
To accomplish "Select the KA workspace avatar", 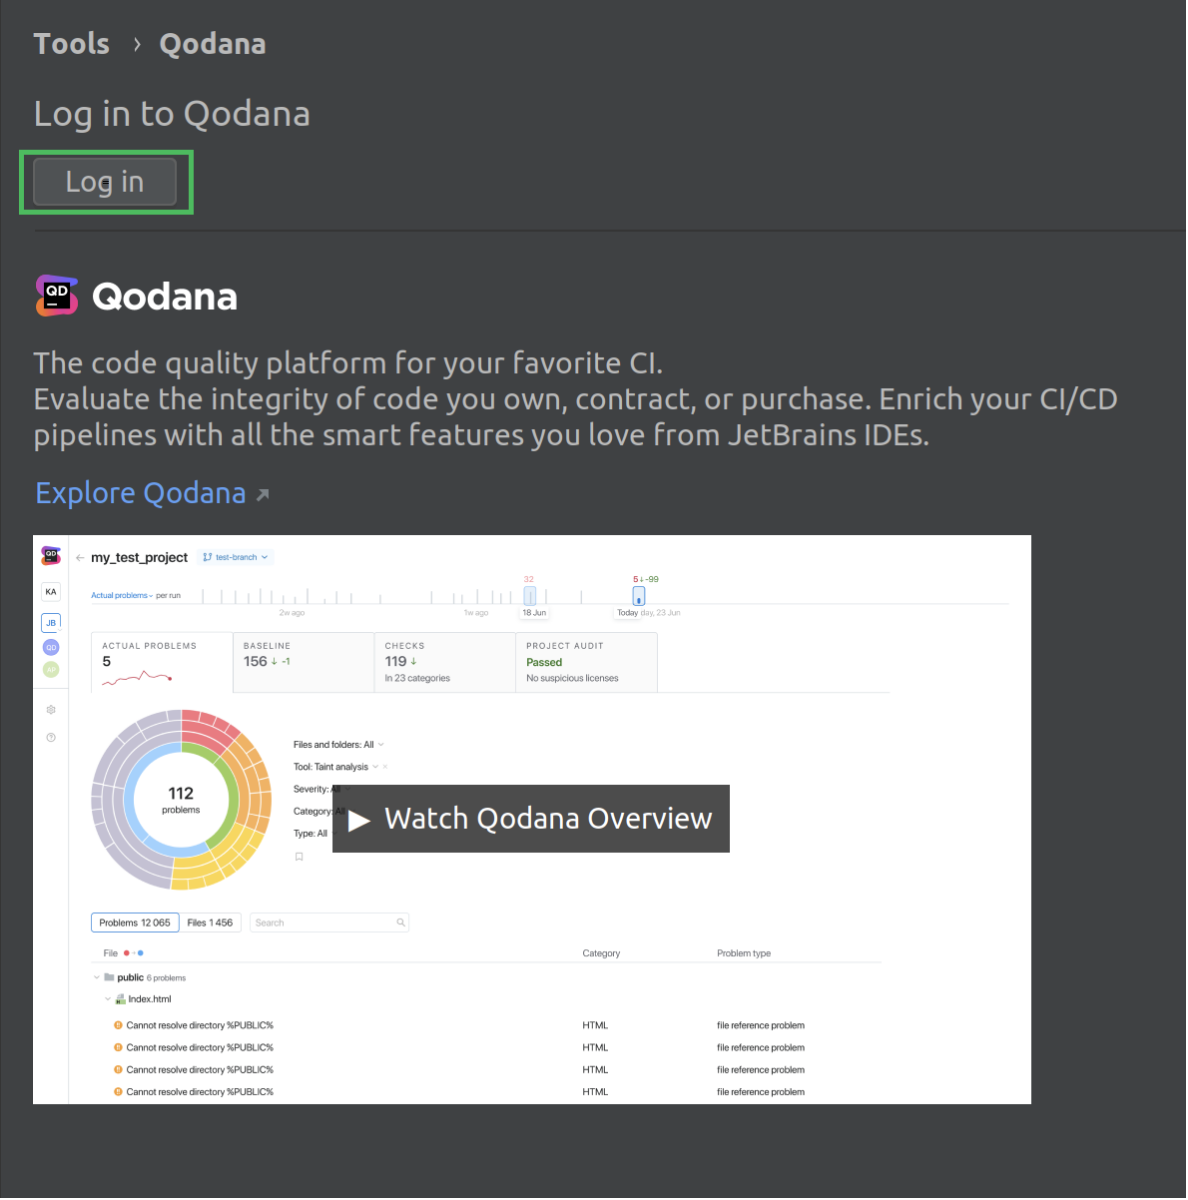I will pos(50,591).
